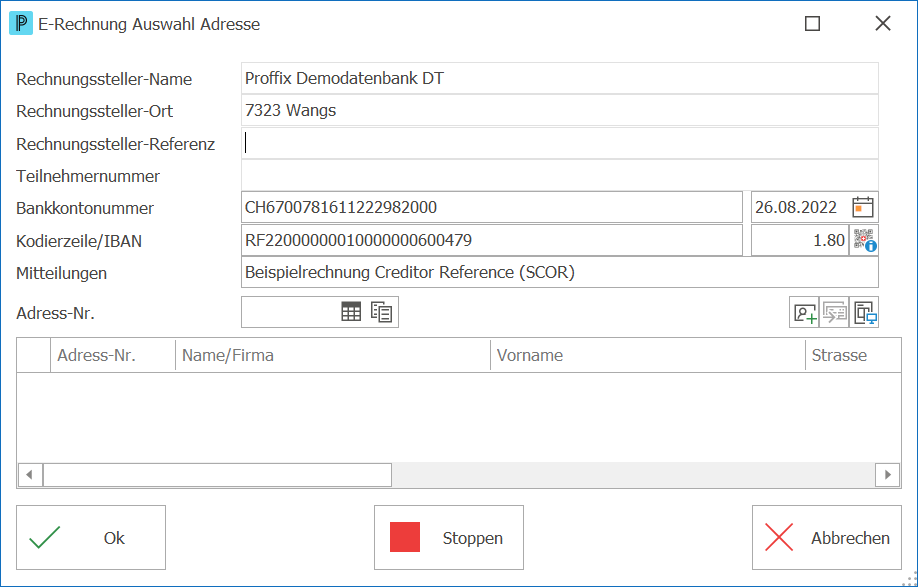Click the amount field showing 1.80
The height and width of the screenshot is (587, 918).
tap(800, 240)
